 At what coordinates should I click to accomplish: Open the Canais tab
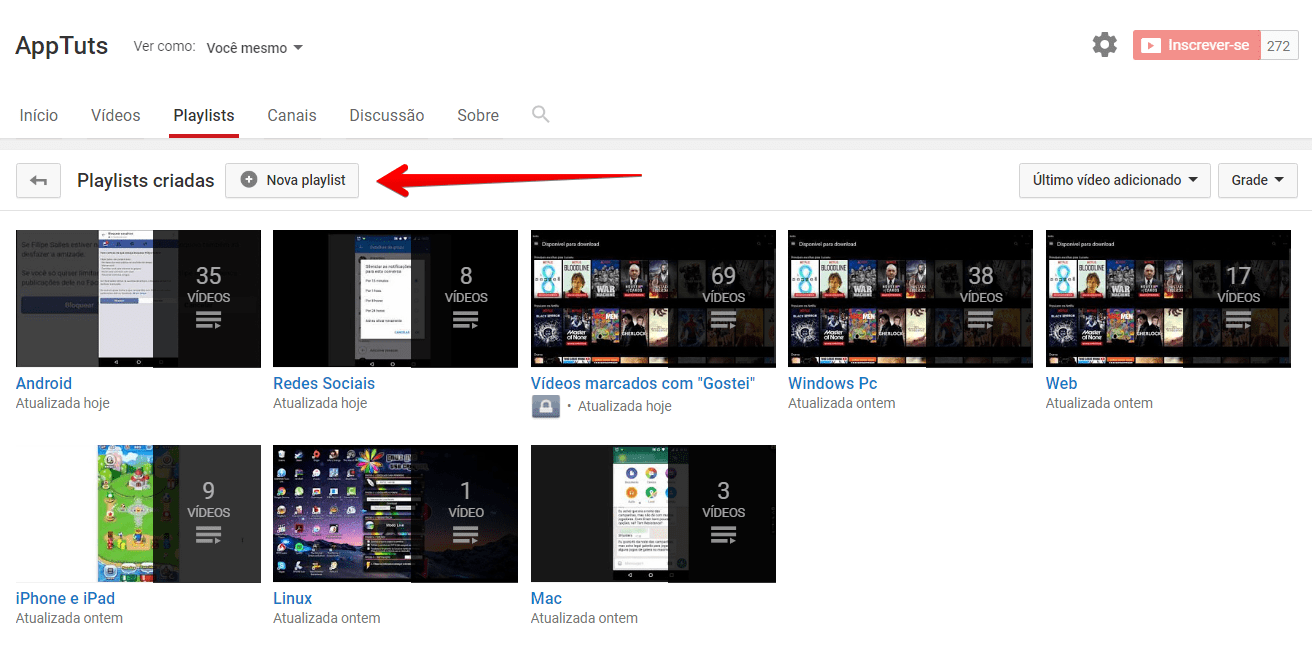tap(292, 115)
